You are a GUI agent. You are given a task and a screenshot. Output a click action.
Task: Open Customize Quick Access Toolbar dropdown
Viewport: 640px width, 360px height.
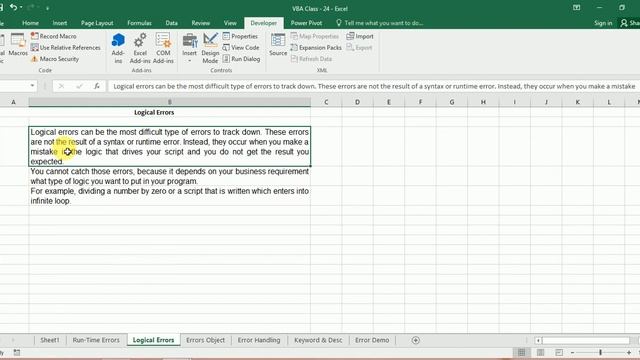point(47,8)
